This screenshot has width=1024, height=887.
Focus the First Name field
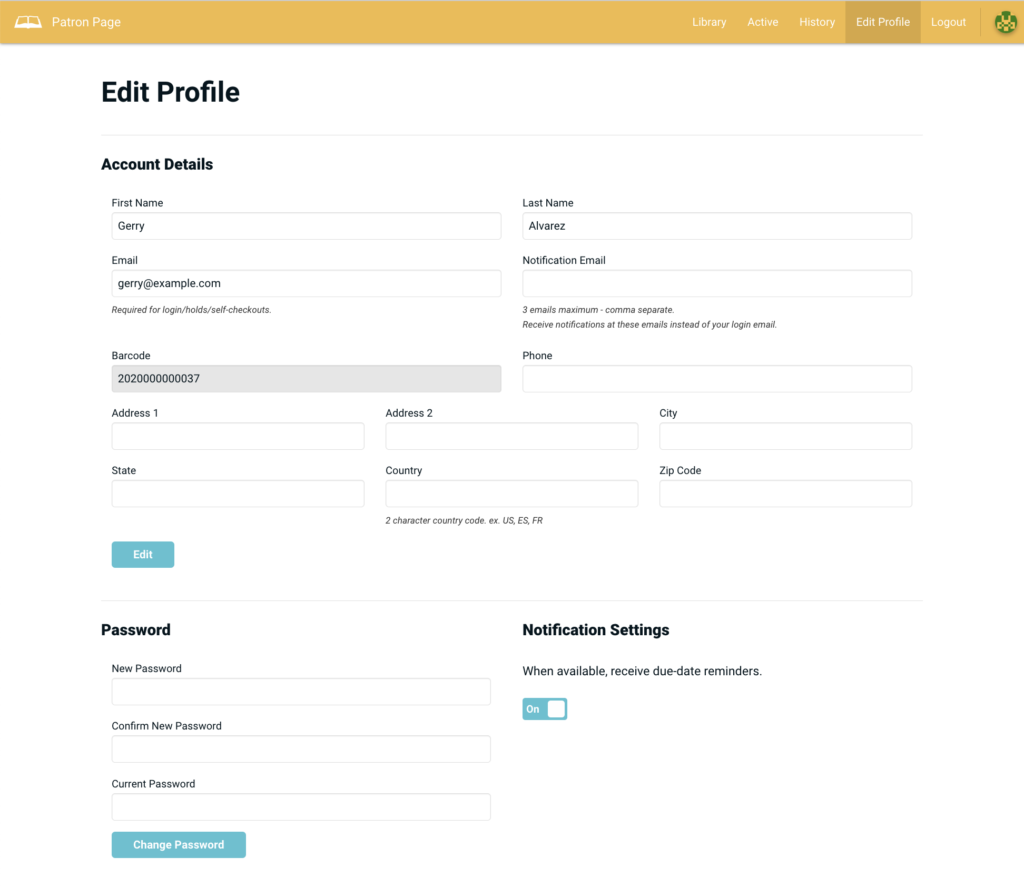point(306,226)
